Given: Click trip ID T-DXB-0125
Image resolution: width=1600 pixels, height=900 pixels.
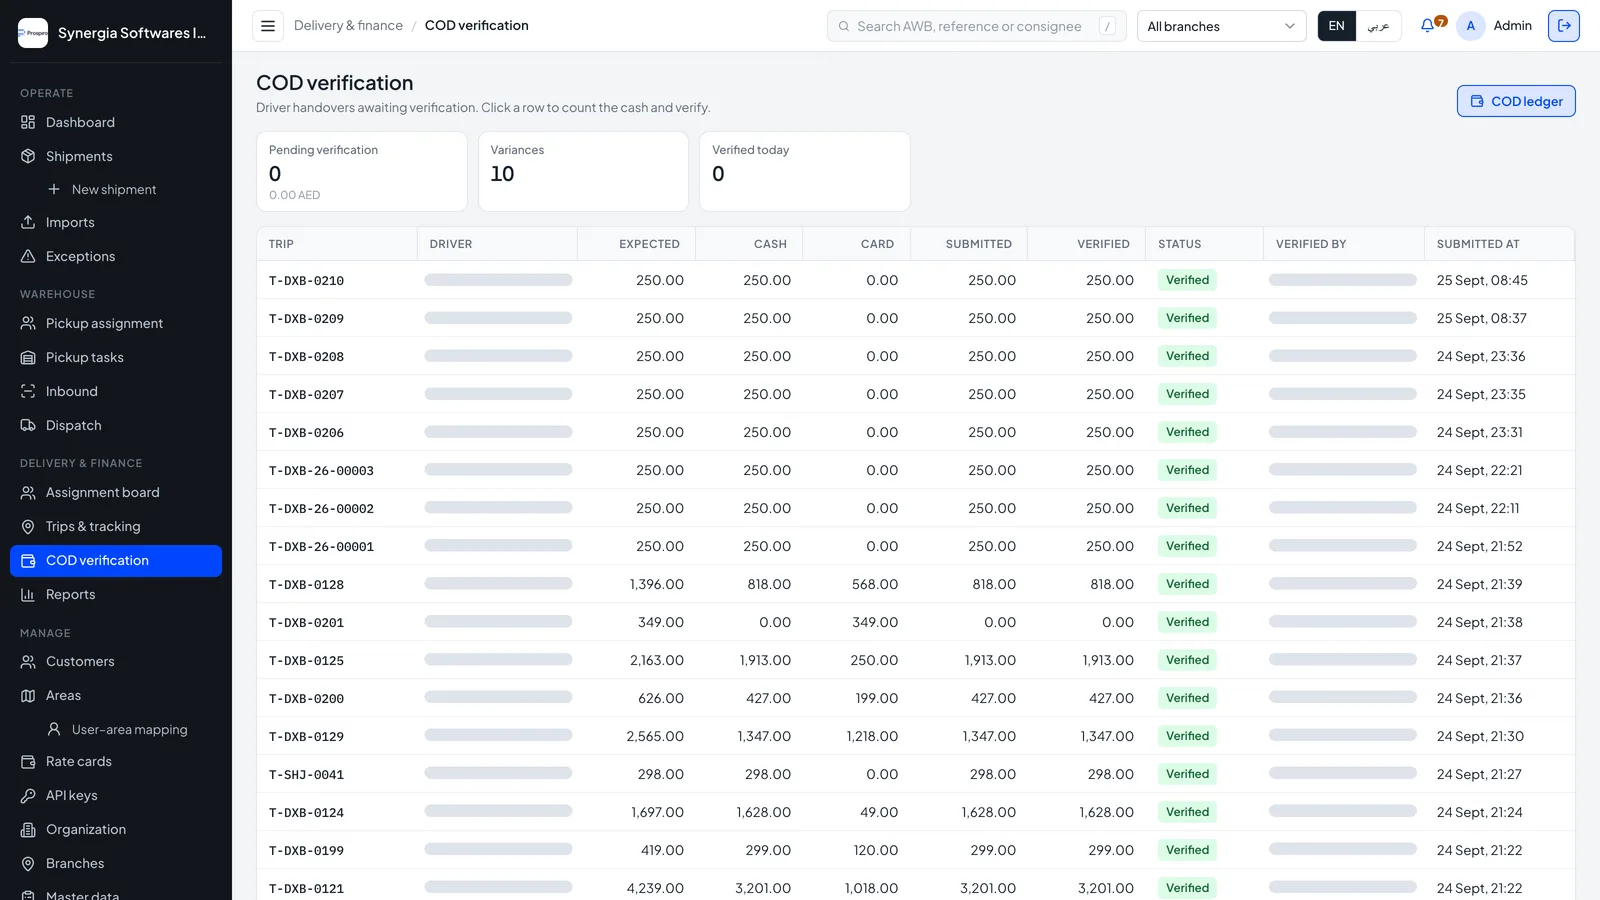Looking at the screenshot, I should pos(306,661).
